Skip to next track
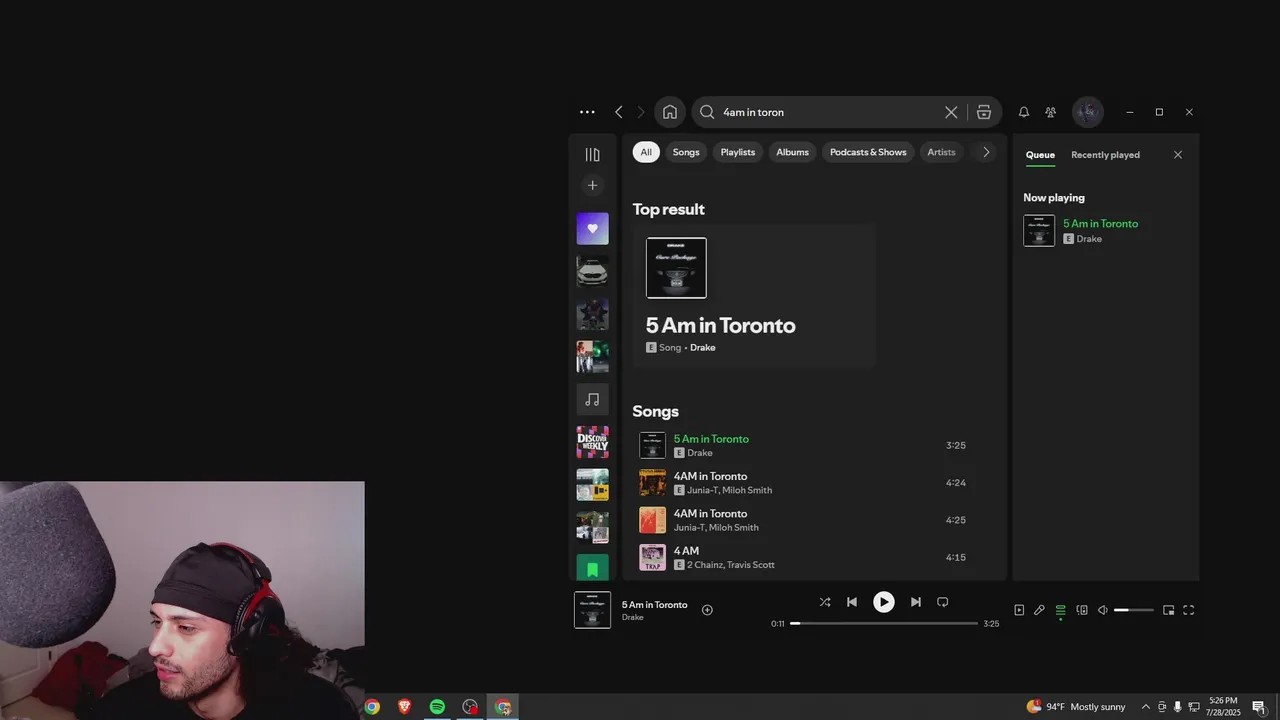Screen dimensions: 1280x720 coord(916,602)
